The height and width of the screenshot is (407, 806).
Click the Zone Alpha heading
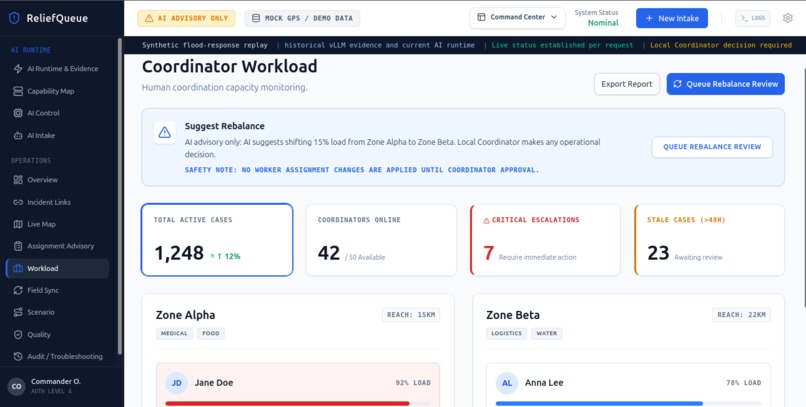click(x=186, y=315)
